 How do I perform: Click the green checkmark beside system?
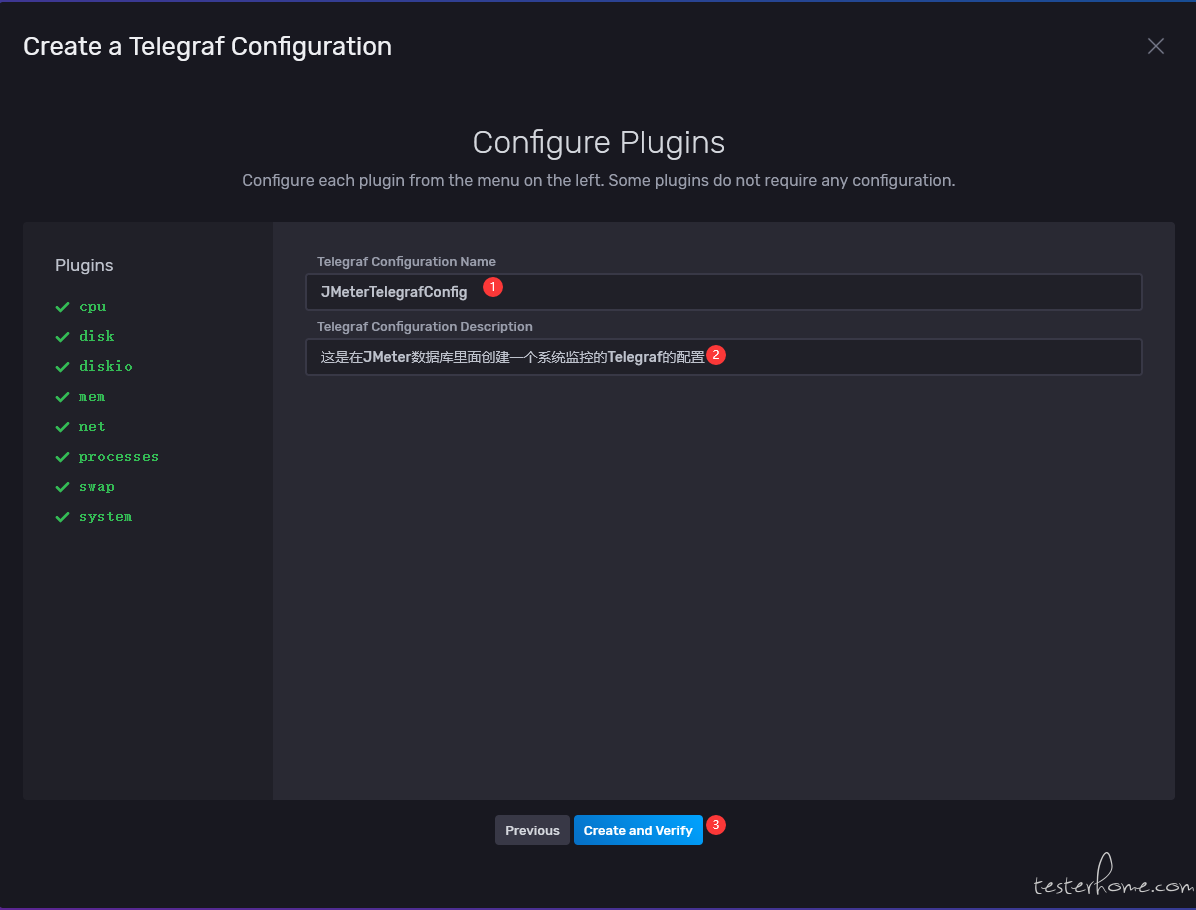(63, 516)
